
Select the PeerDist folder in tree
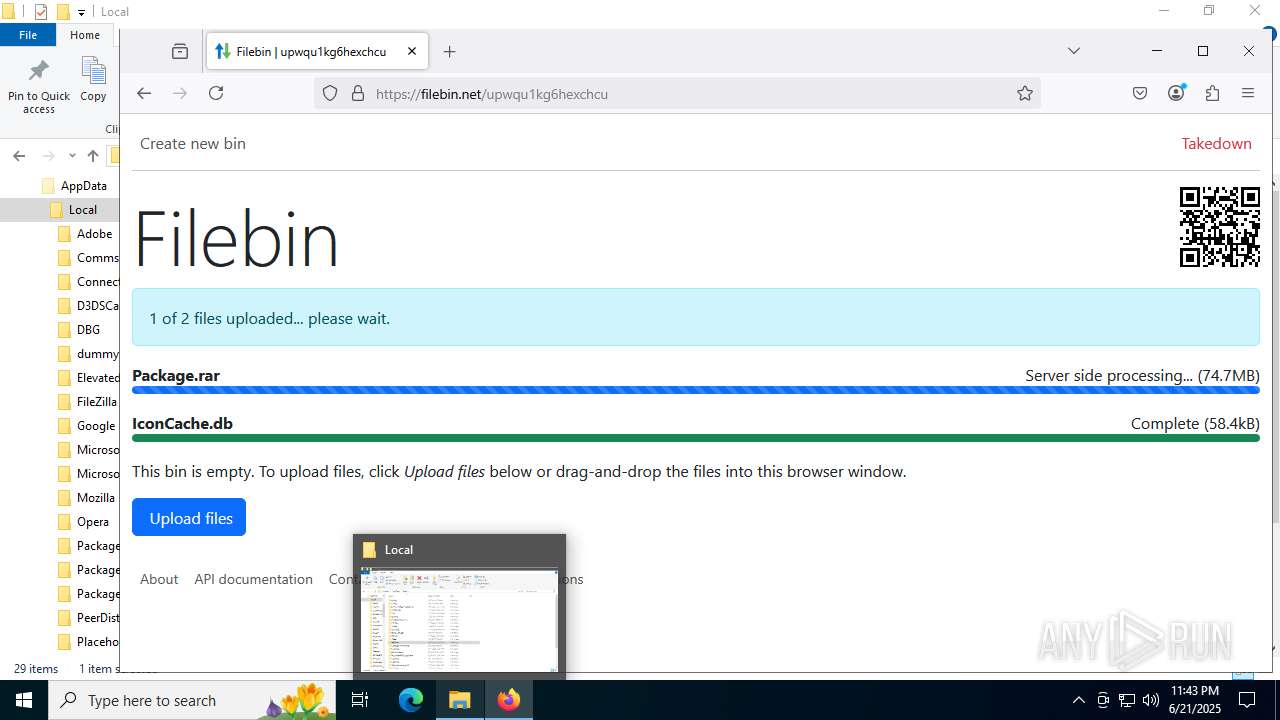coord(97,617)
